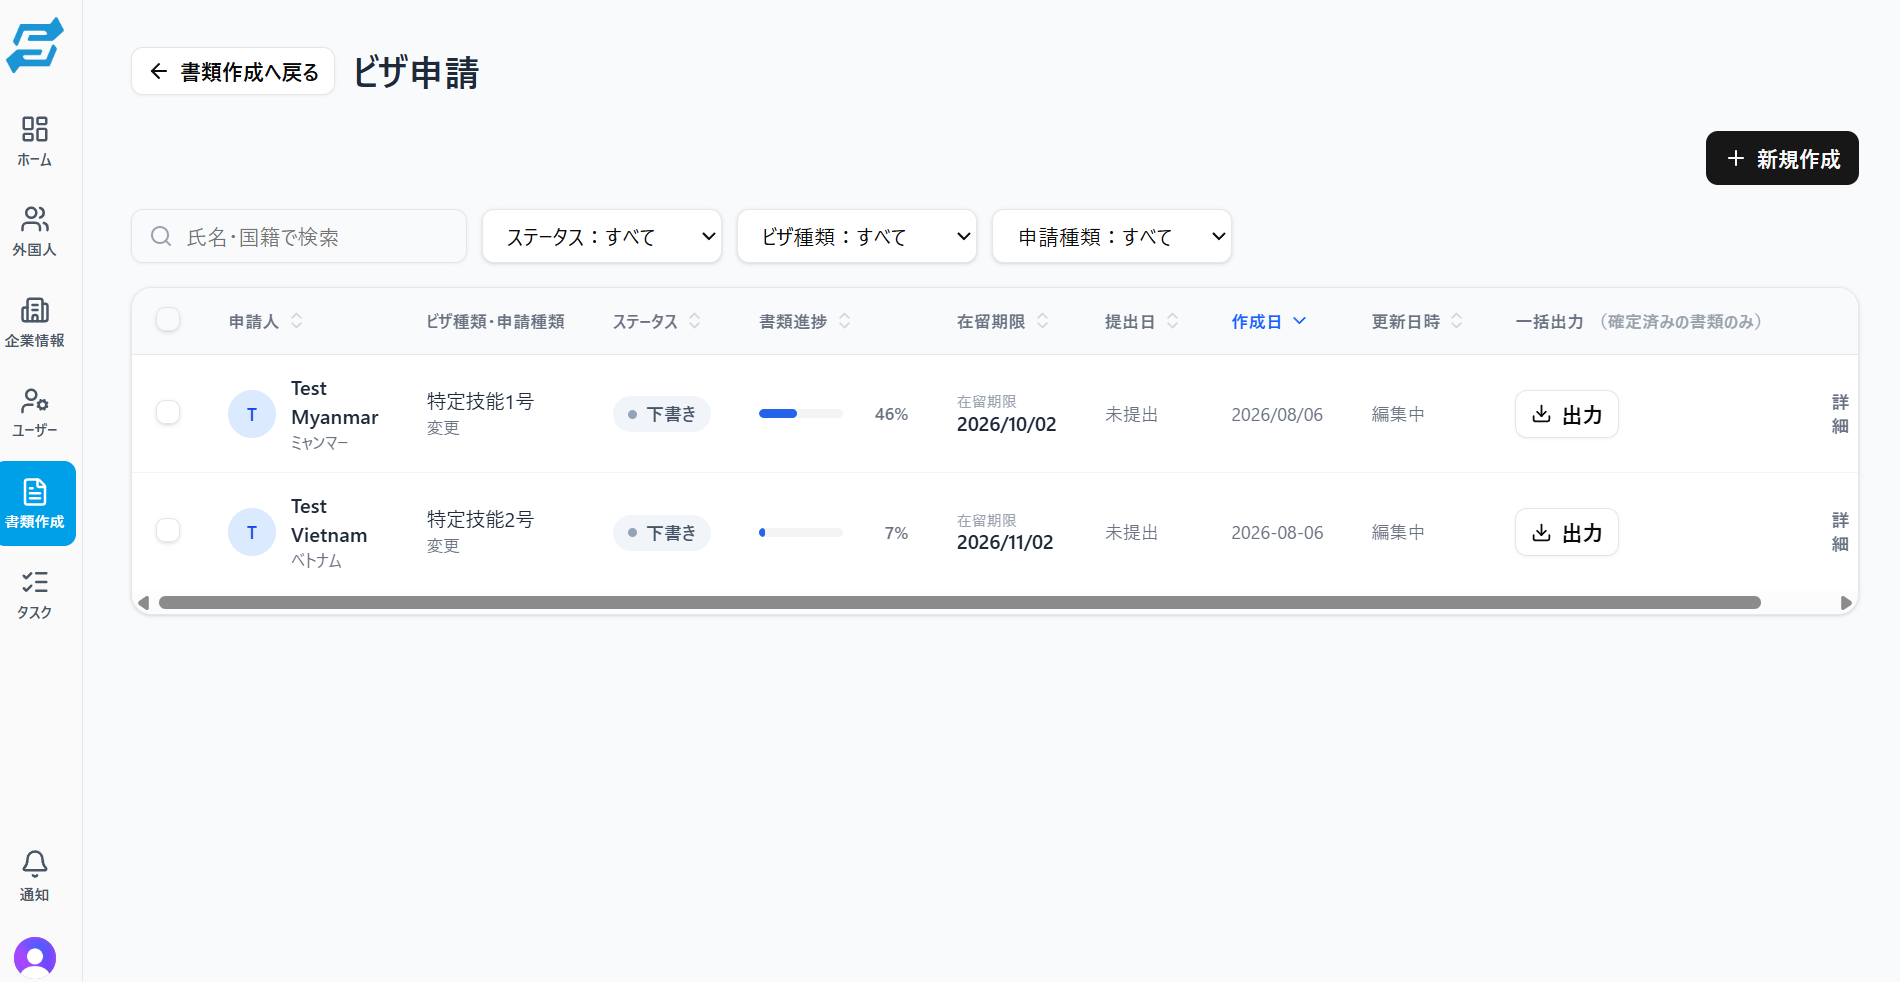This screenshot has height=982, width=1900.
Task: Open 詳細 link for Test Myanmar row
Action: (x=1840, y=414)
